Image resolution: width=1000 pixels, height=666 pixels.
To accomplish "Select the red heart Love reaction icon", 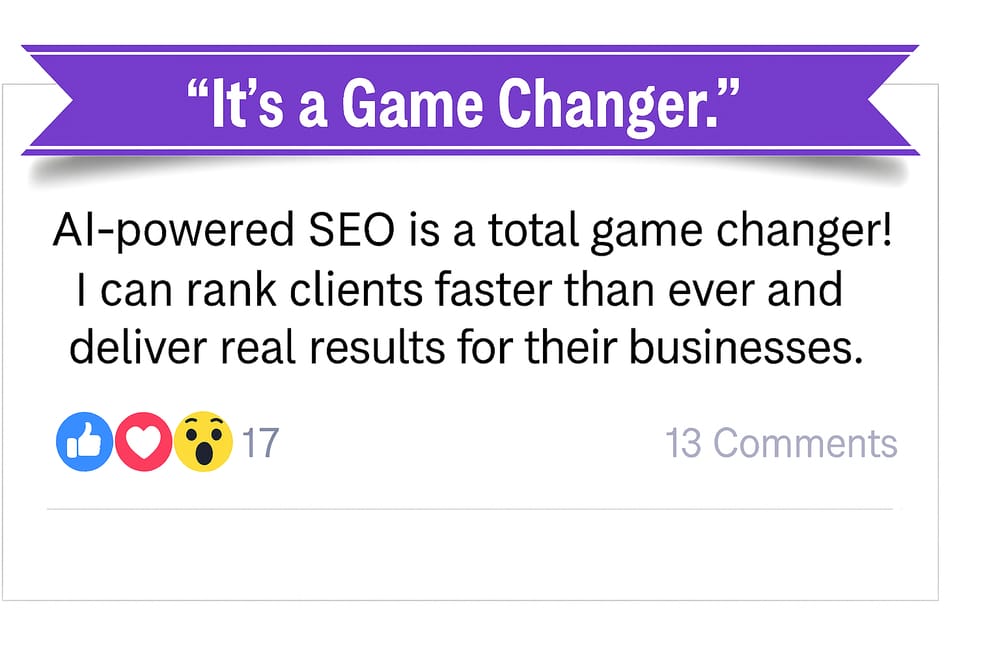I will point(143,441).
